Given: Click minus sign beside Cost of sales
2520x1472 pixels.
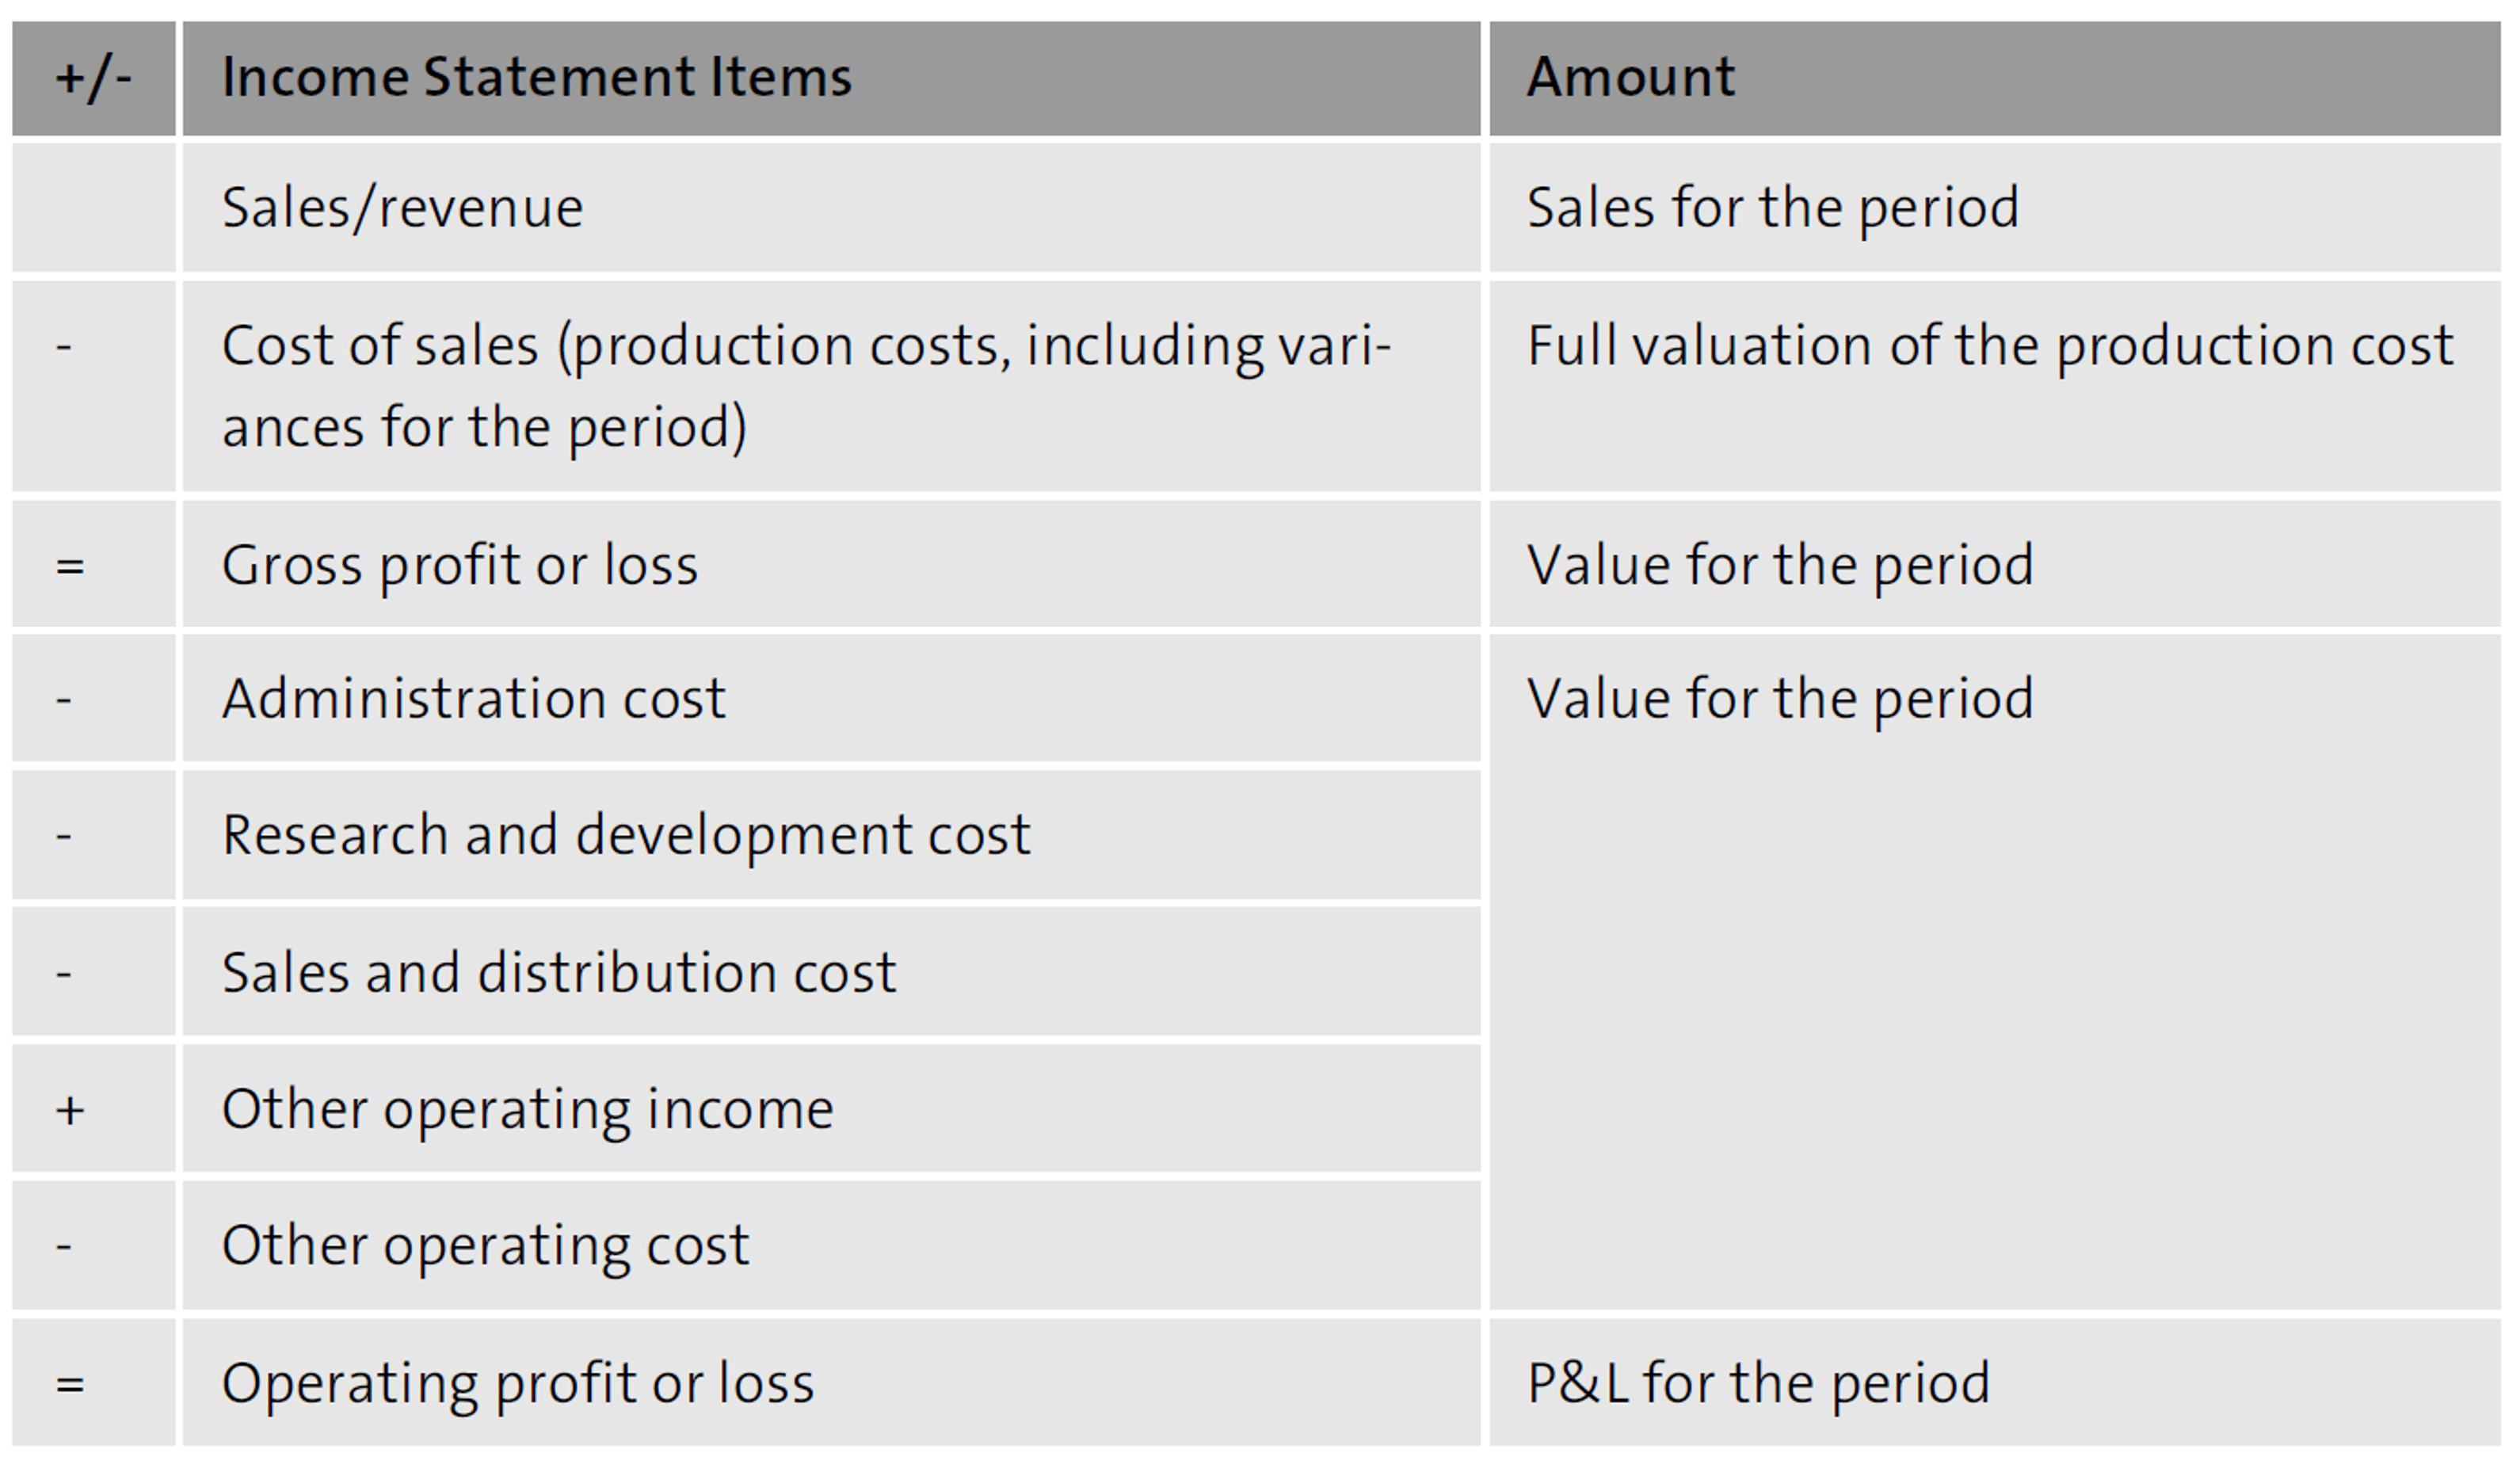Looking at the screenshot, I should (x=64, y=348).
